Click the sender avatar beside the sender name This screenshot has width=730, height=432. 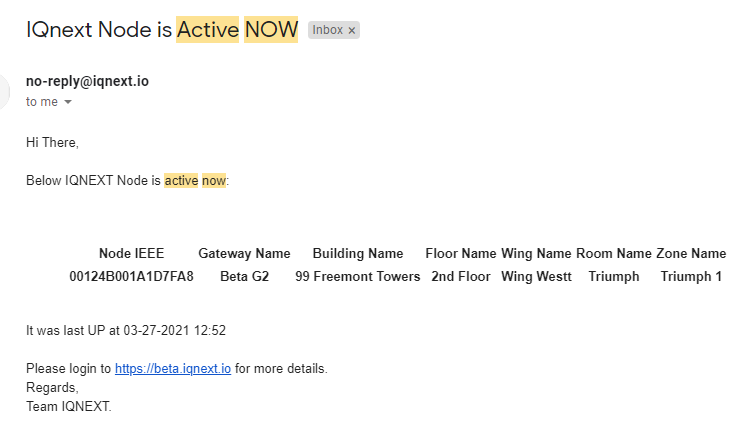(x=2, y=91)
